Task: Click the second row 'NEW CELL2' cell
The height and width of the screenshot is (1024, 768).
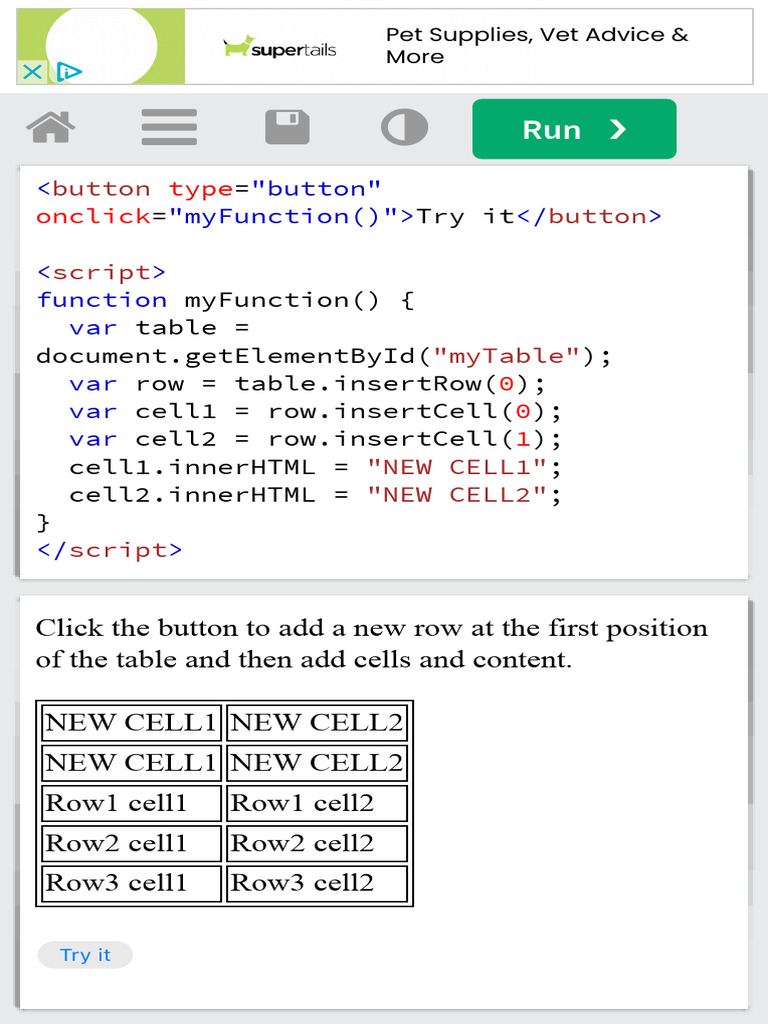Action: pyautogui.click(x=317, y=762)
